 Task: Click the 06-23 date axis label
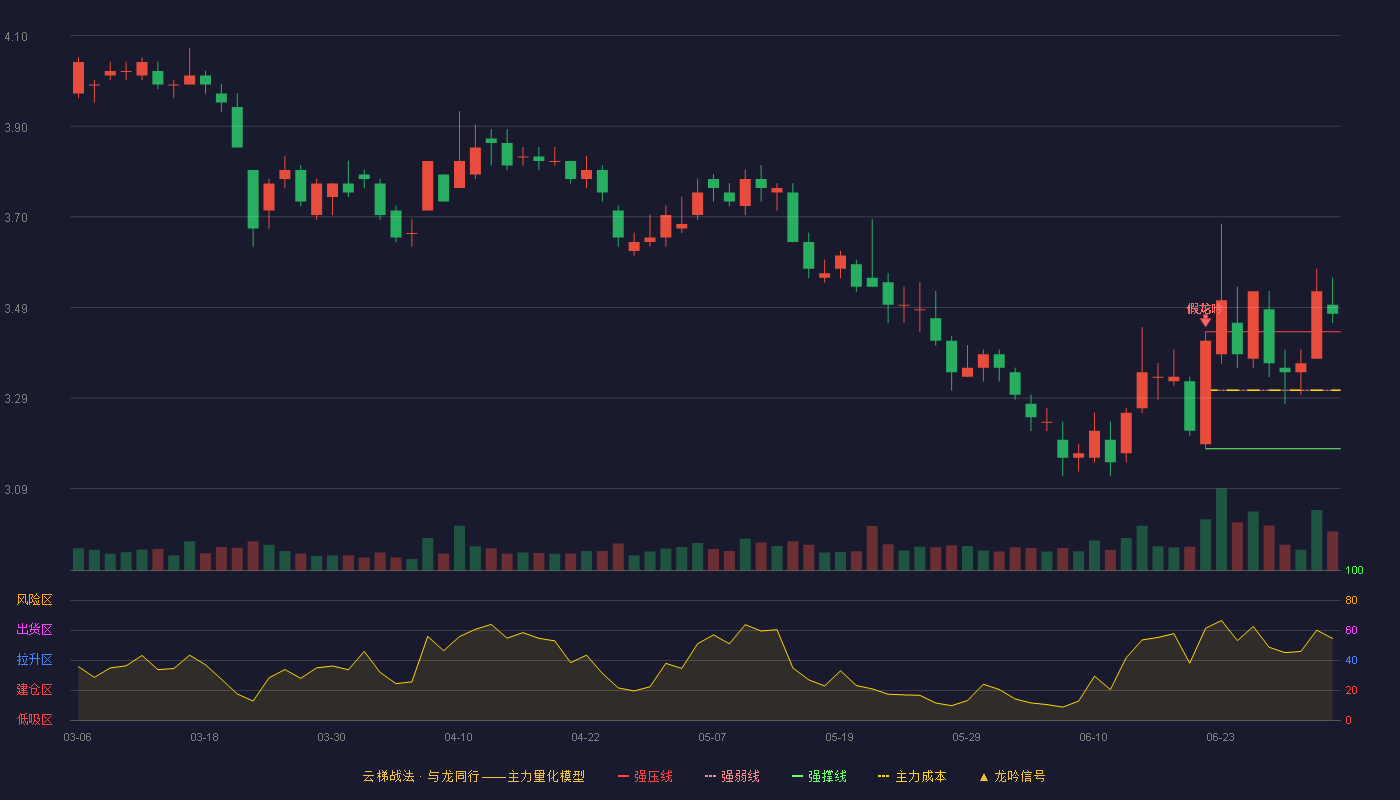click(1220, 737)
